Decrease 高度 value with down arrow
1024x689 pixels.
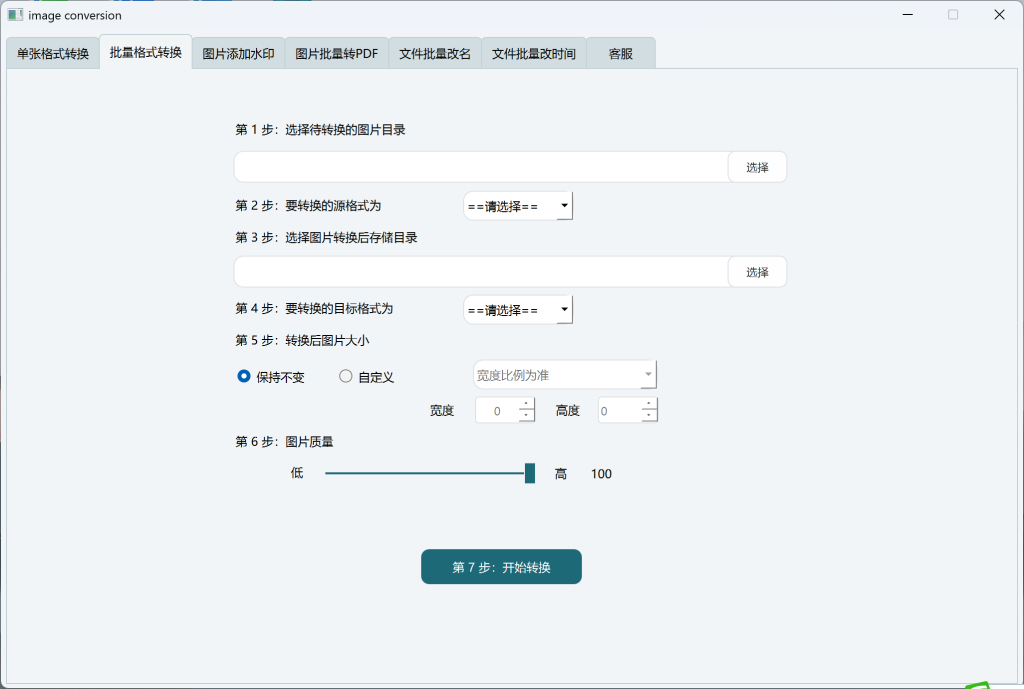(649, 416)
